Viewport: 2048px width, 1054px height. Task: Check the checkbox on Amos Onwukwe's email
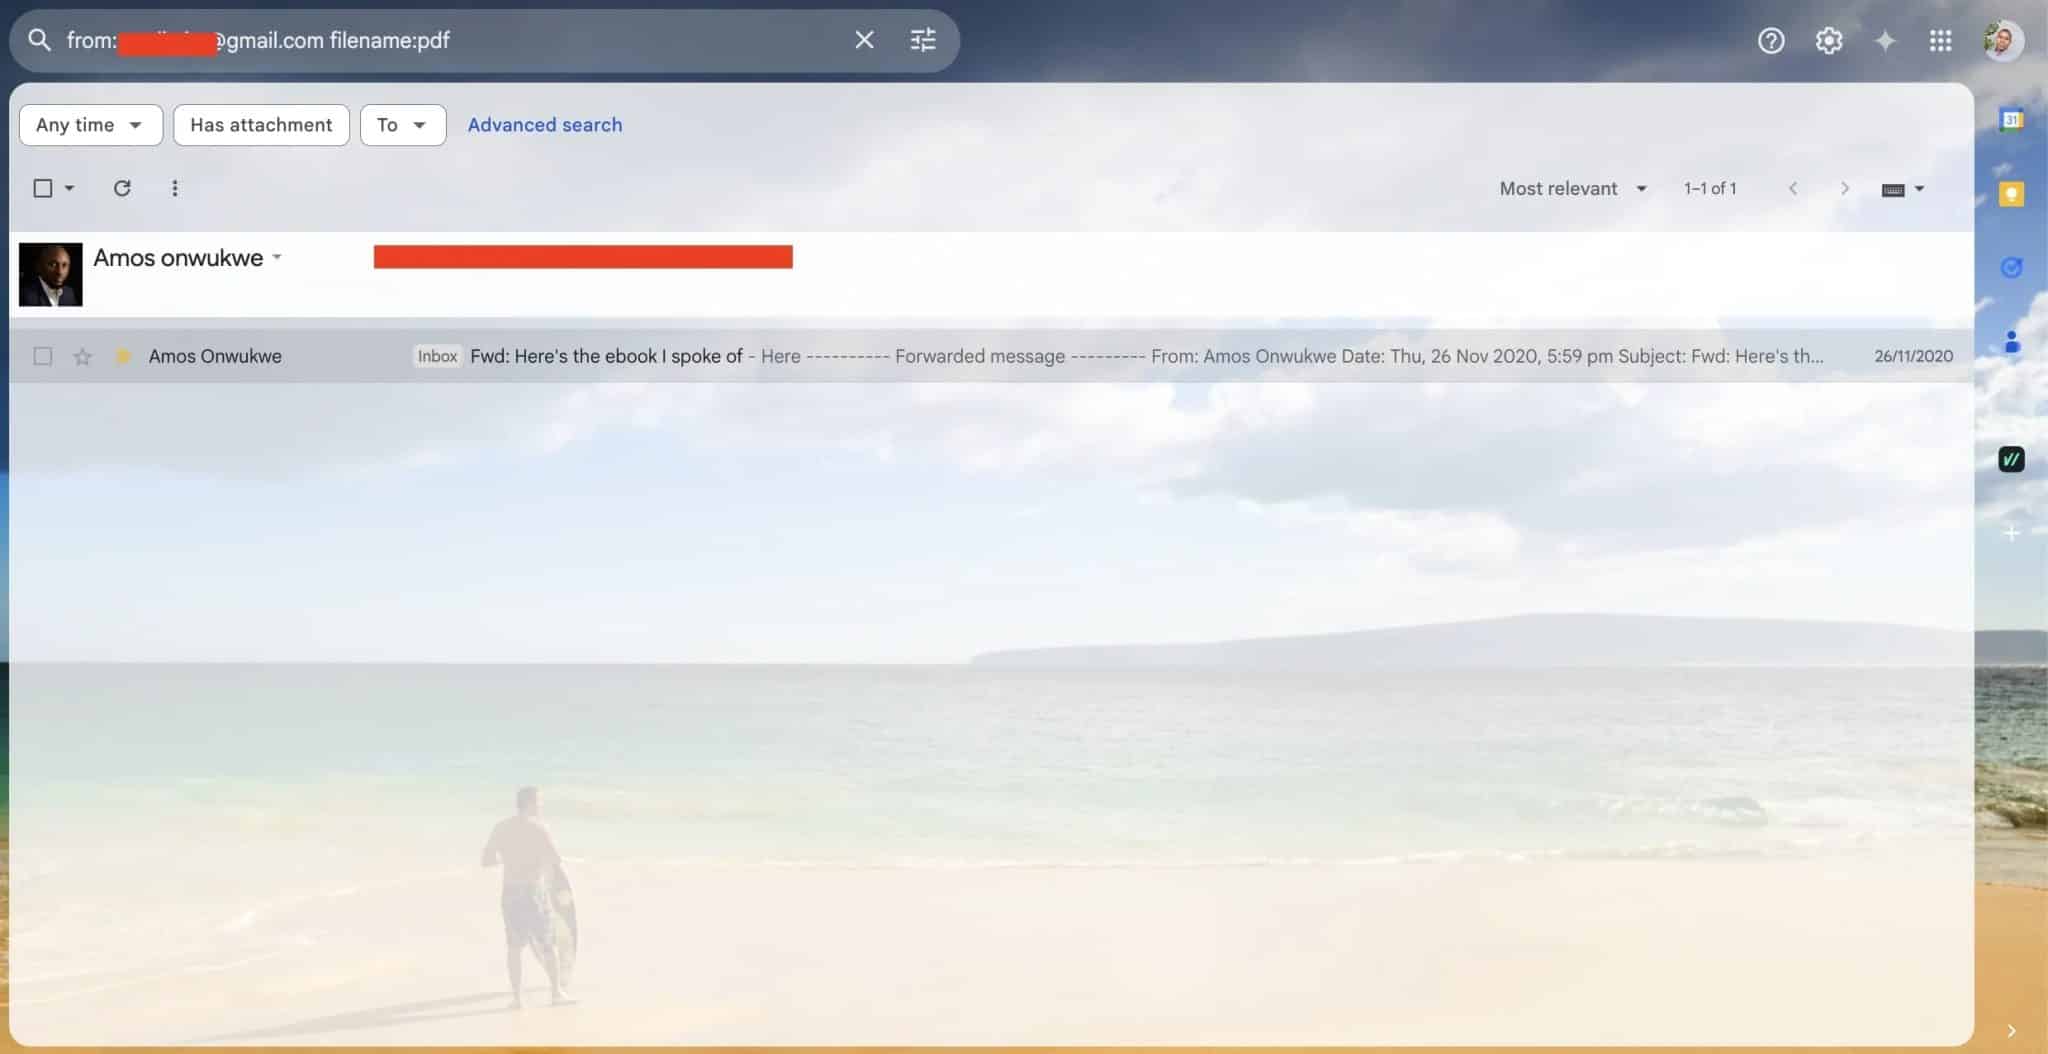(42, 356)
